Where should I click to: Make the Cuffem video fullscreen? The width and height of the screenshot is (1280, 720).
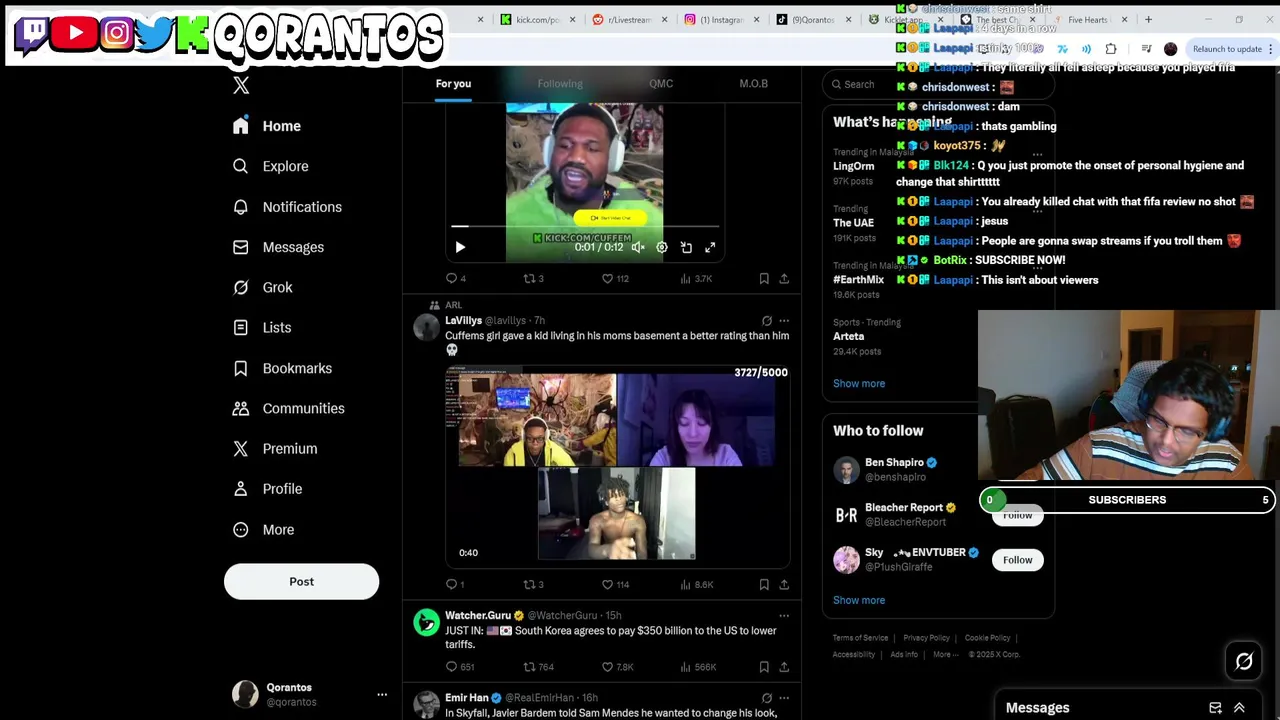(710, 247)
